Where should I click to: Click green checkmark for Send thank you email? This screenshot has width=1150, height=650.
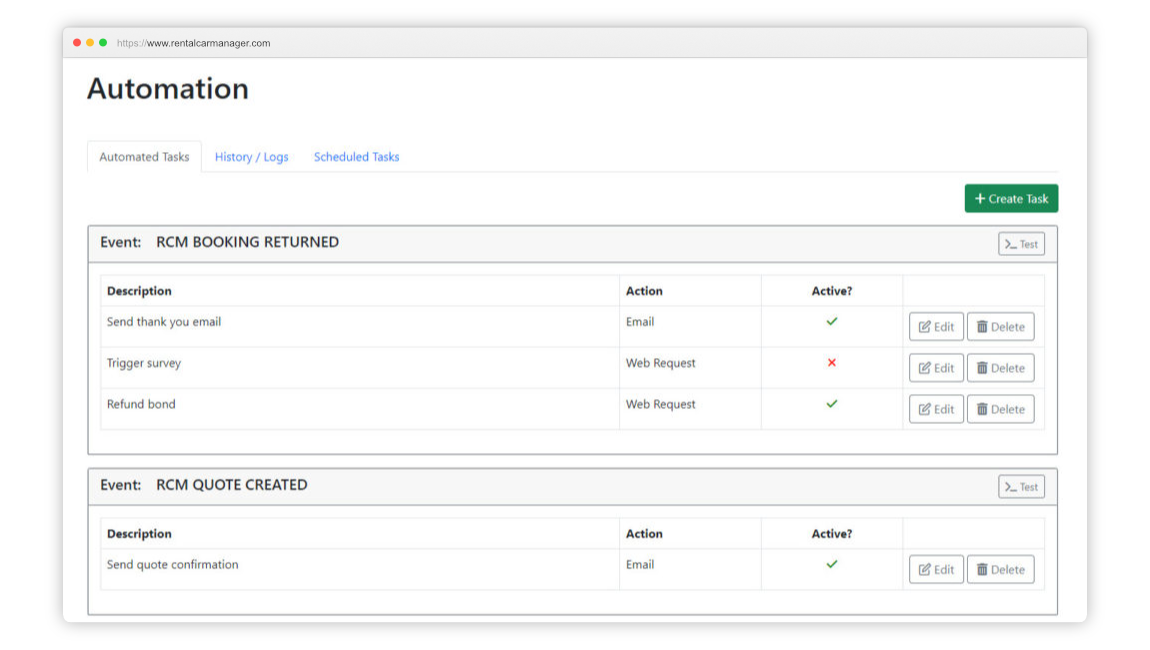[x=831, y=322]
